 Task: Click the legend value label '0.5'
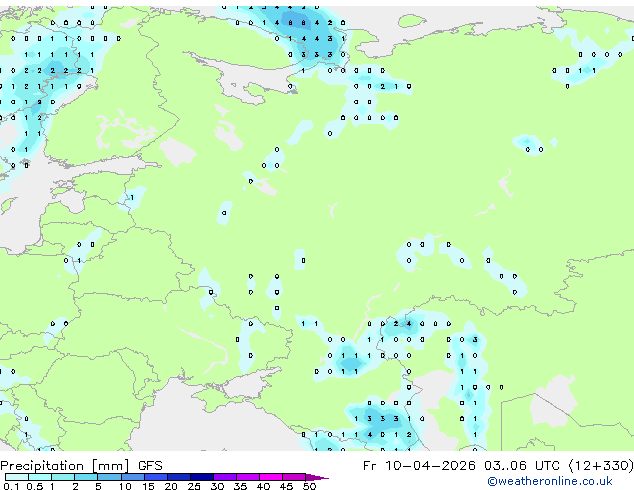coord(35,486)
